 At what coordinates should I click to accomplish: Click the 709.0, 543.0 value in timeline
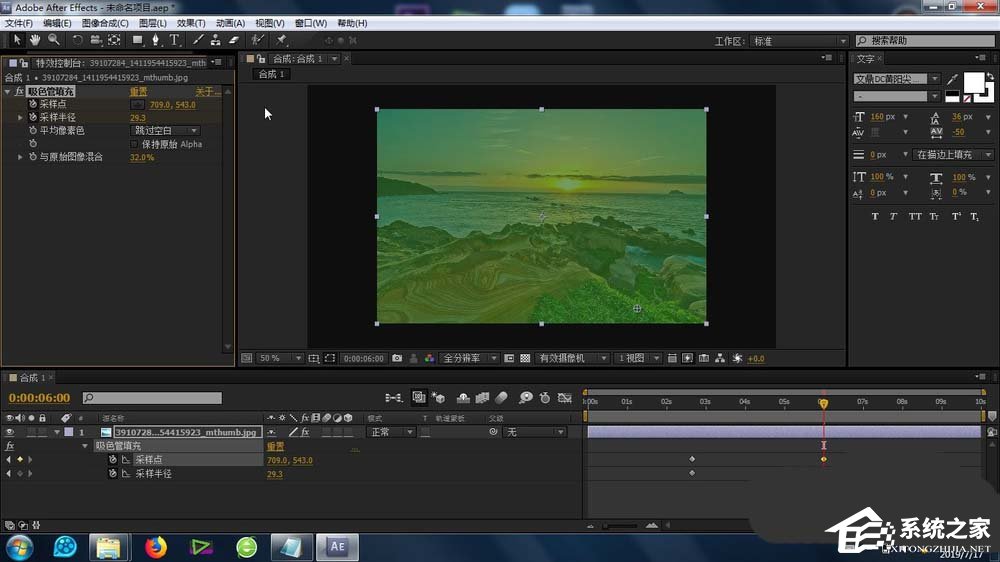289,460
